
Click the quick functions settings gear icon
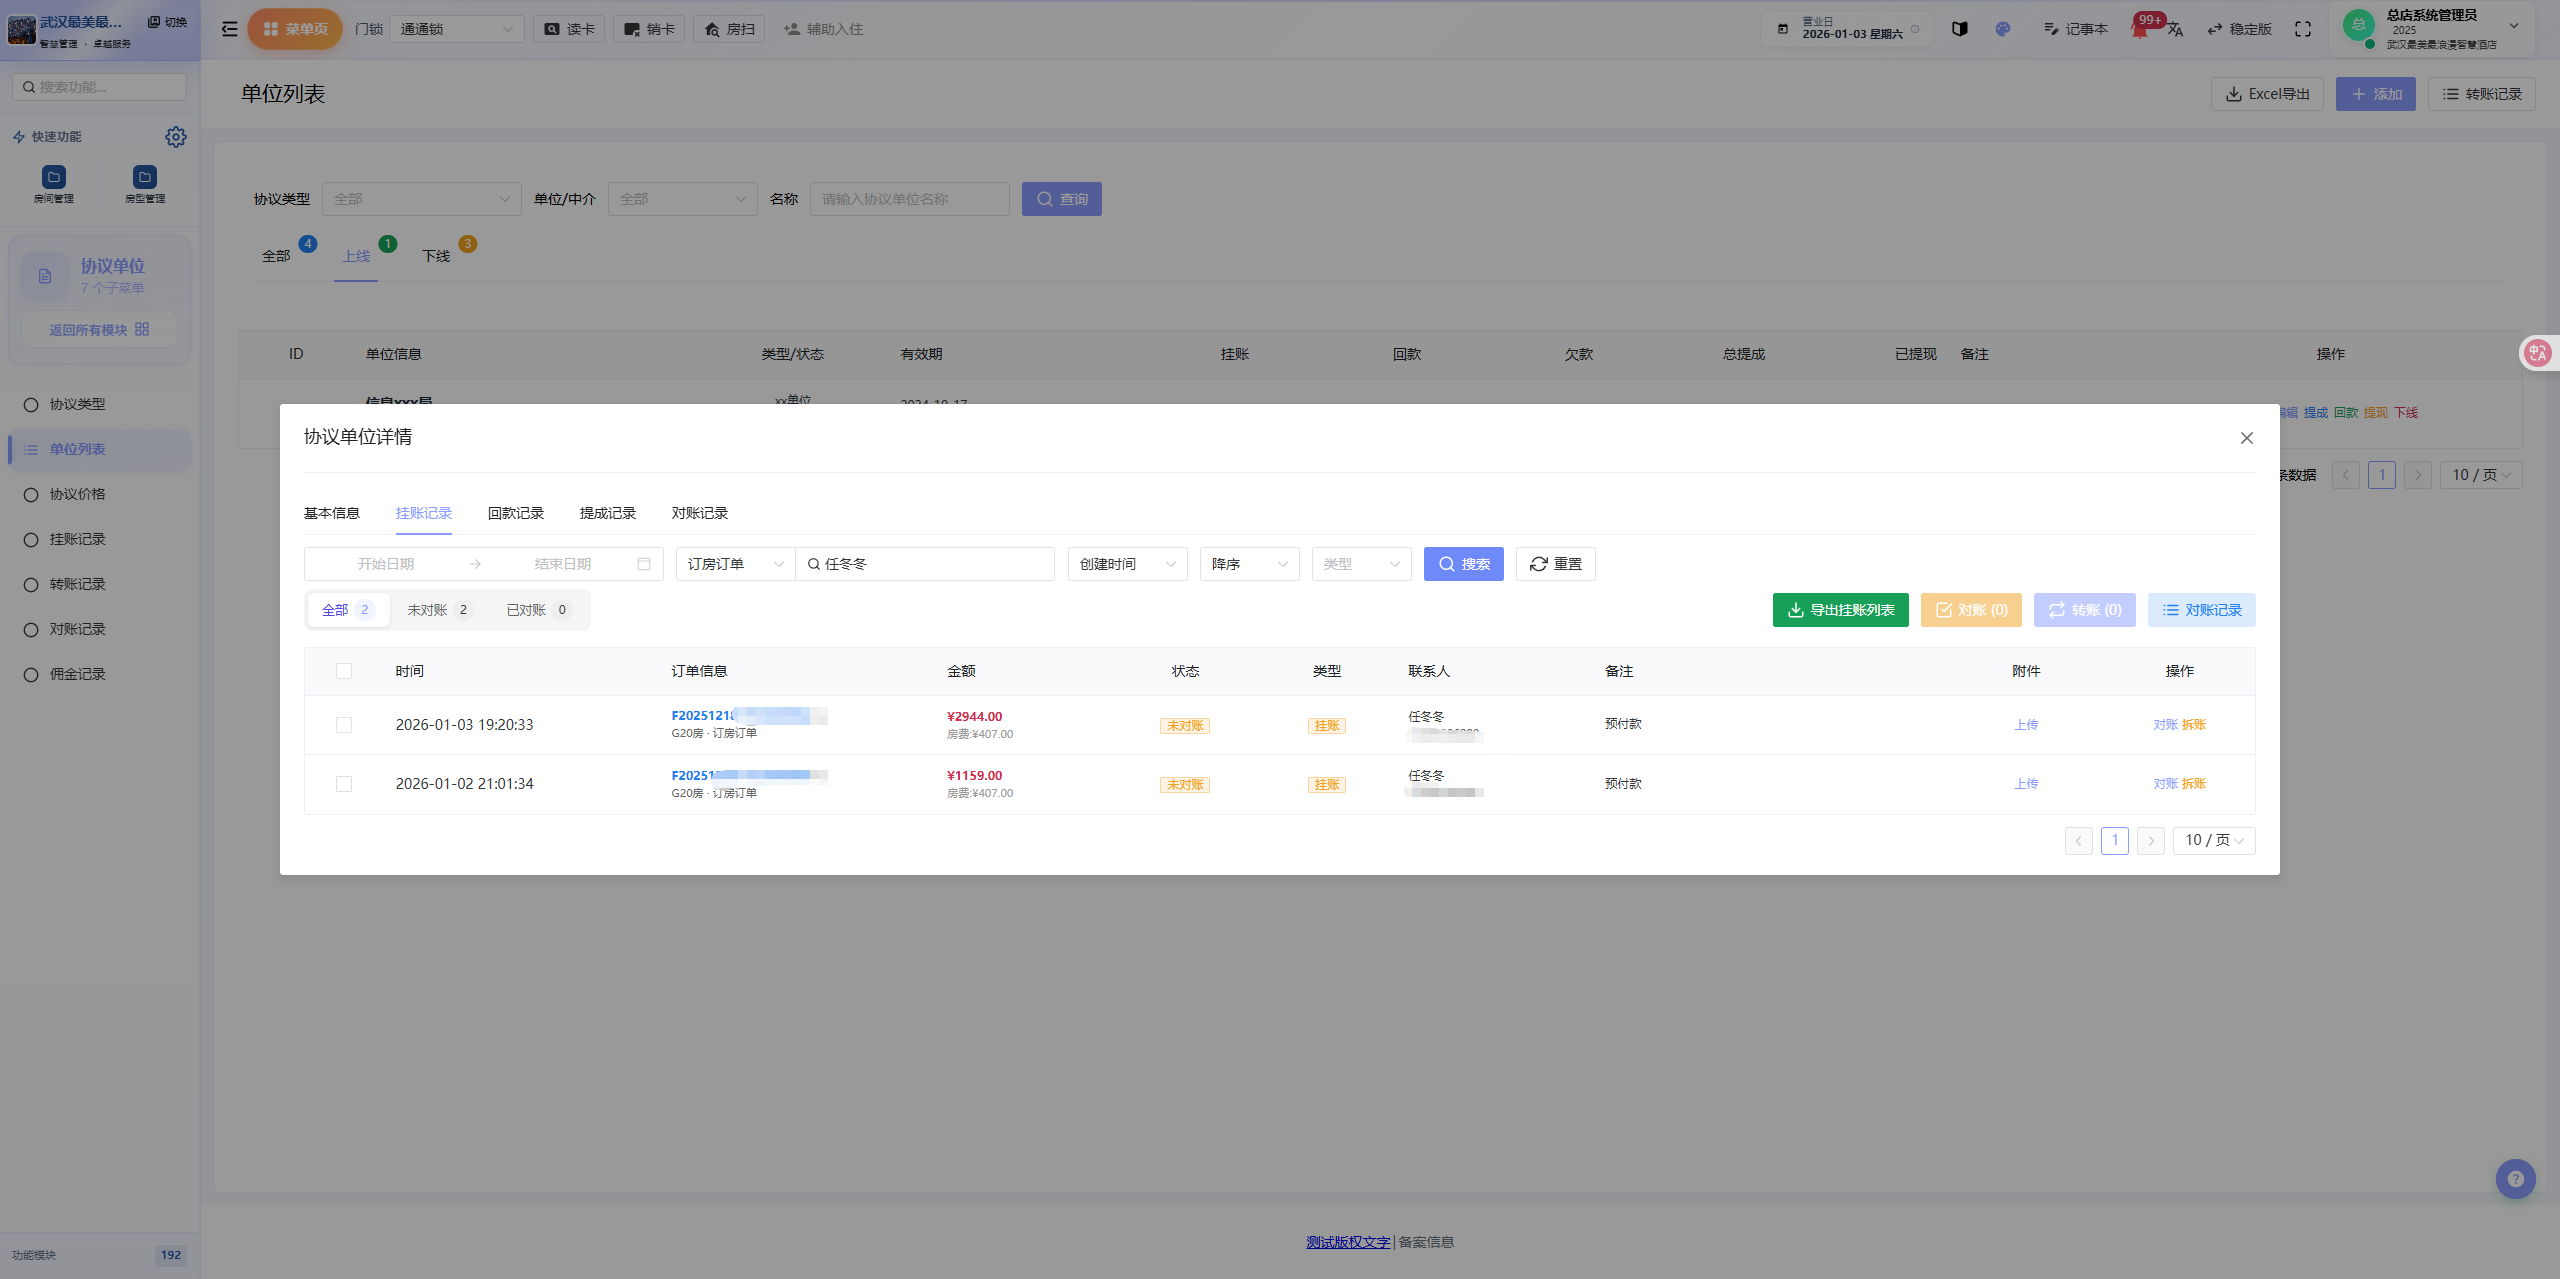[176, 137]
